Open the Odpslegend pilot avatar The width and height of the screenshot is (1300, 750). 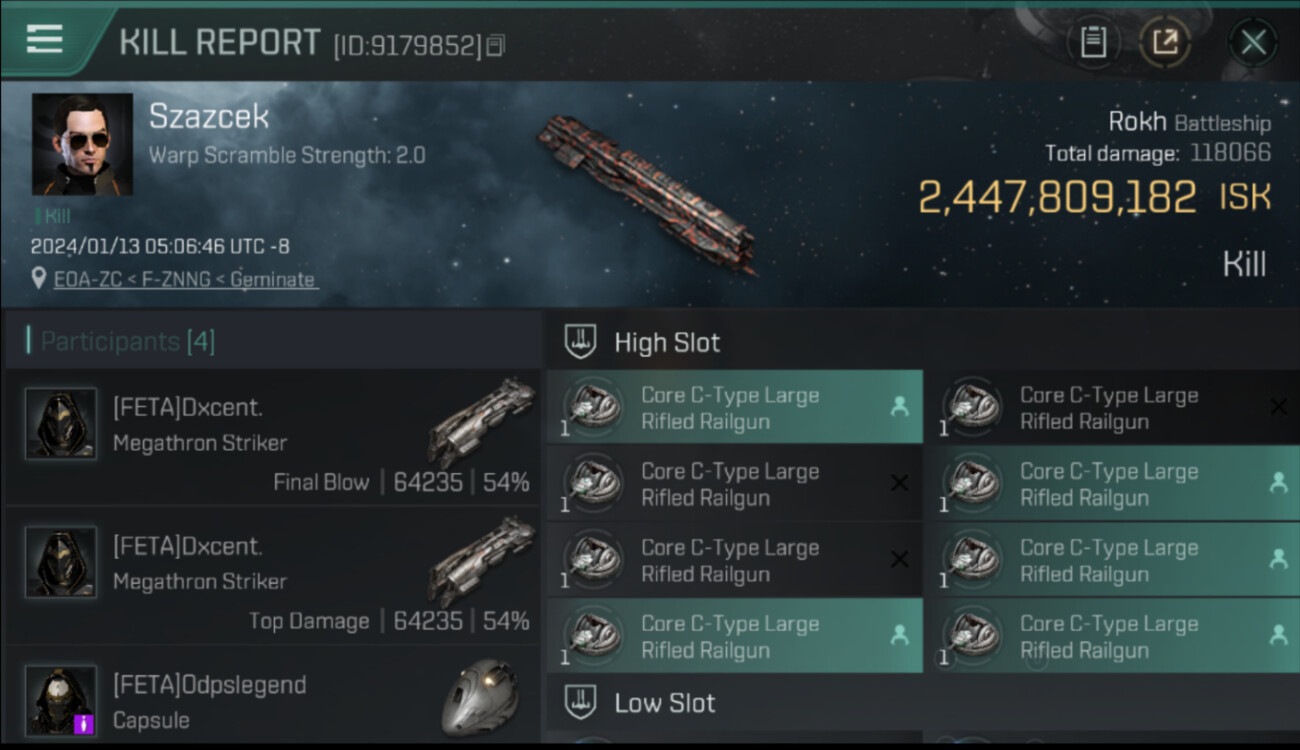point(61,700)
